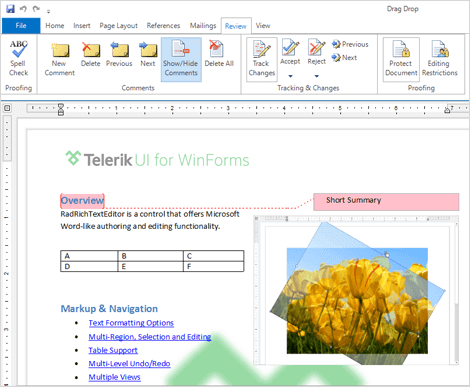Toggle Show/Hide Comments
This screenshot has width=470, height=387.
181,59
